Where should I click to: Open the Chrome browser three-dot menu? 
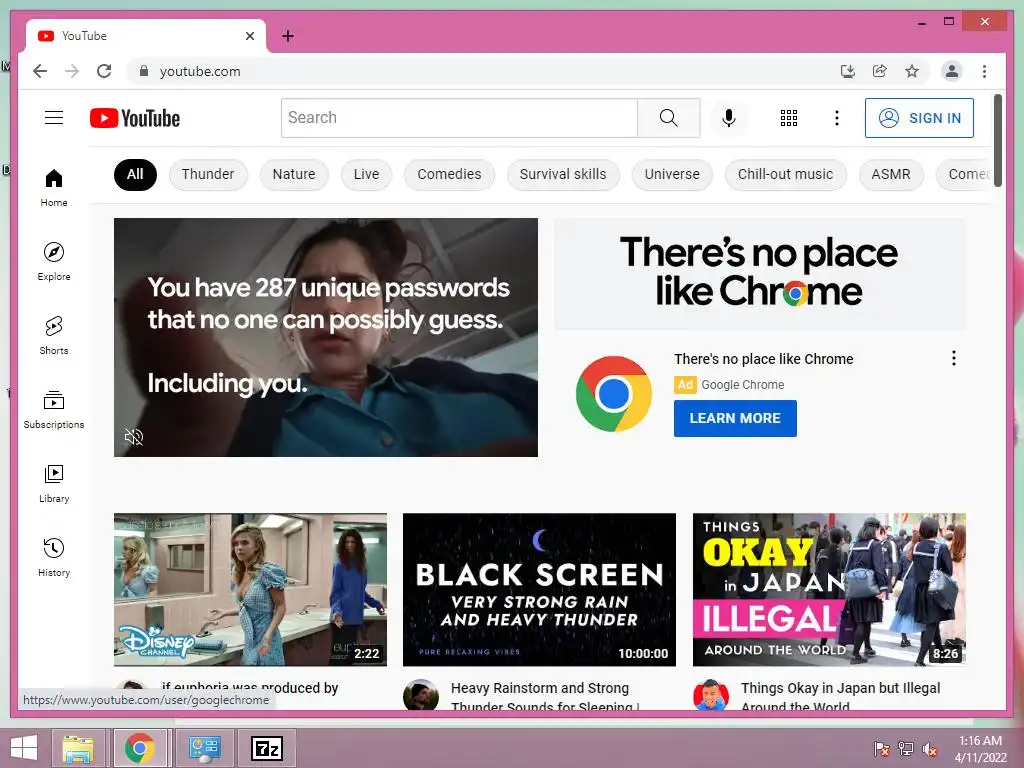click(x=984, y=71)
